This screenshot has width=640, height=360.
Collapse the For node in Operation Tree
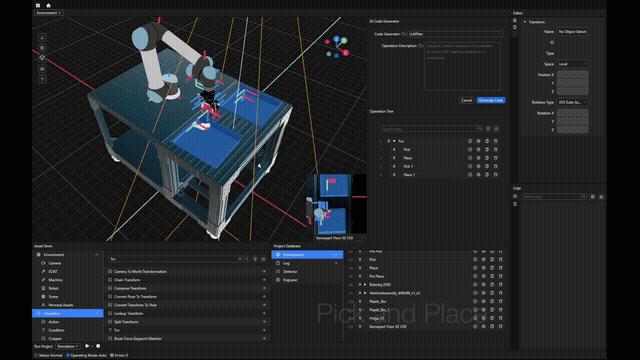click(394, 141)
